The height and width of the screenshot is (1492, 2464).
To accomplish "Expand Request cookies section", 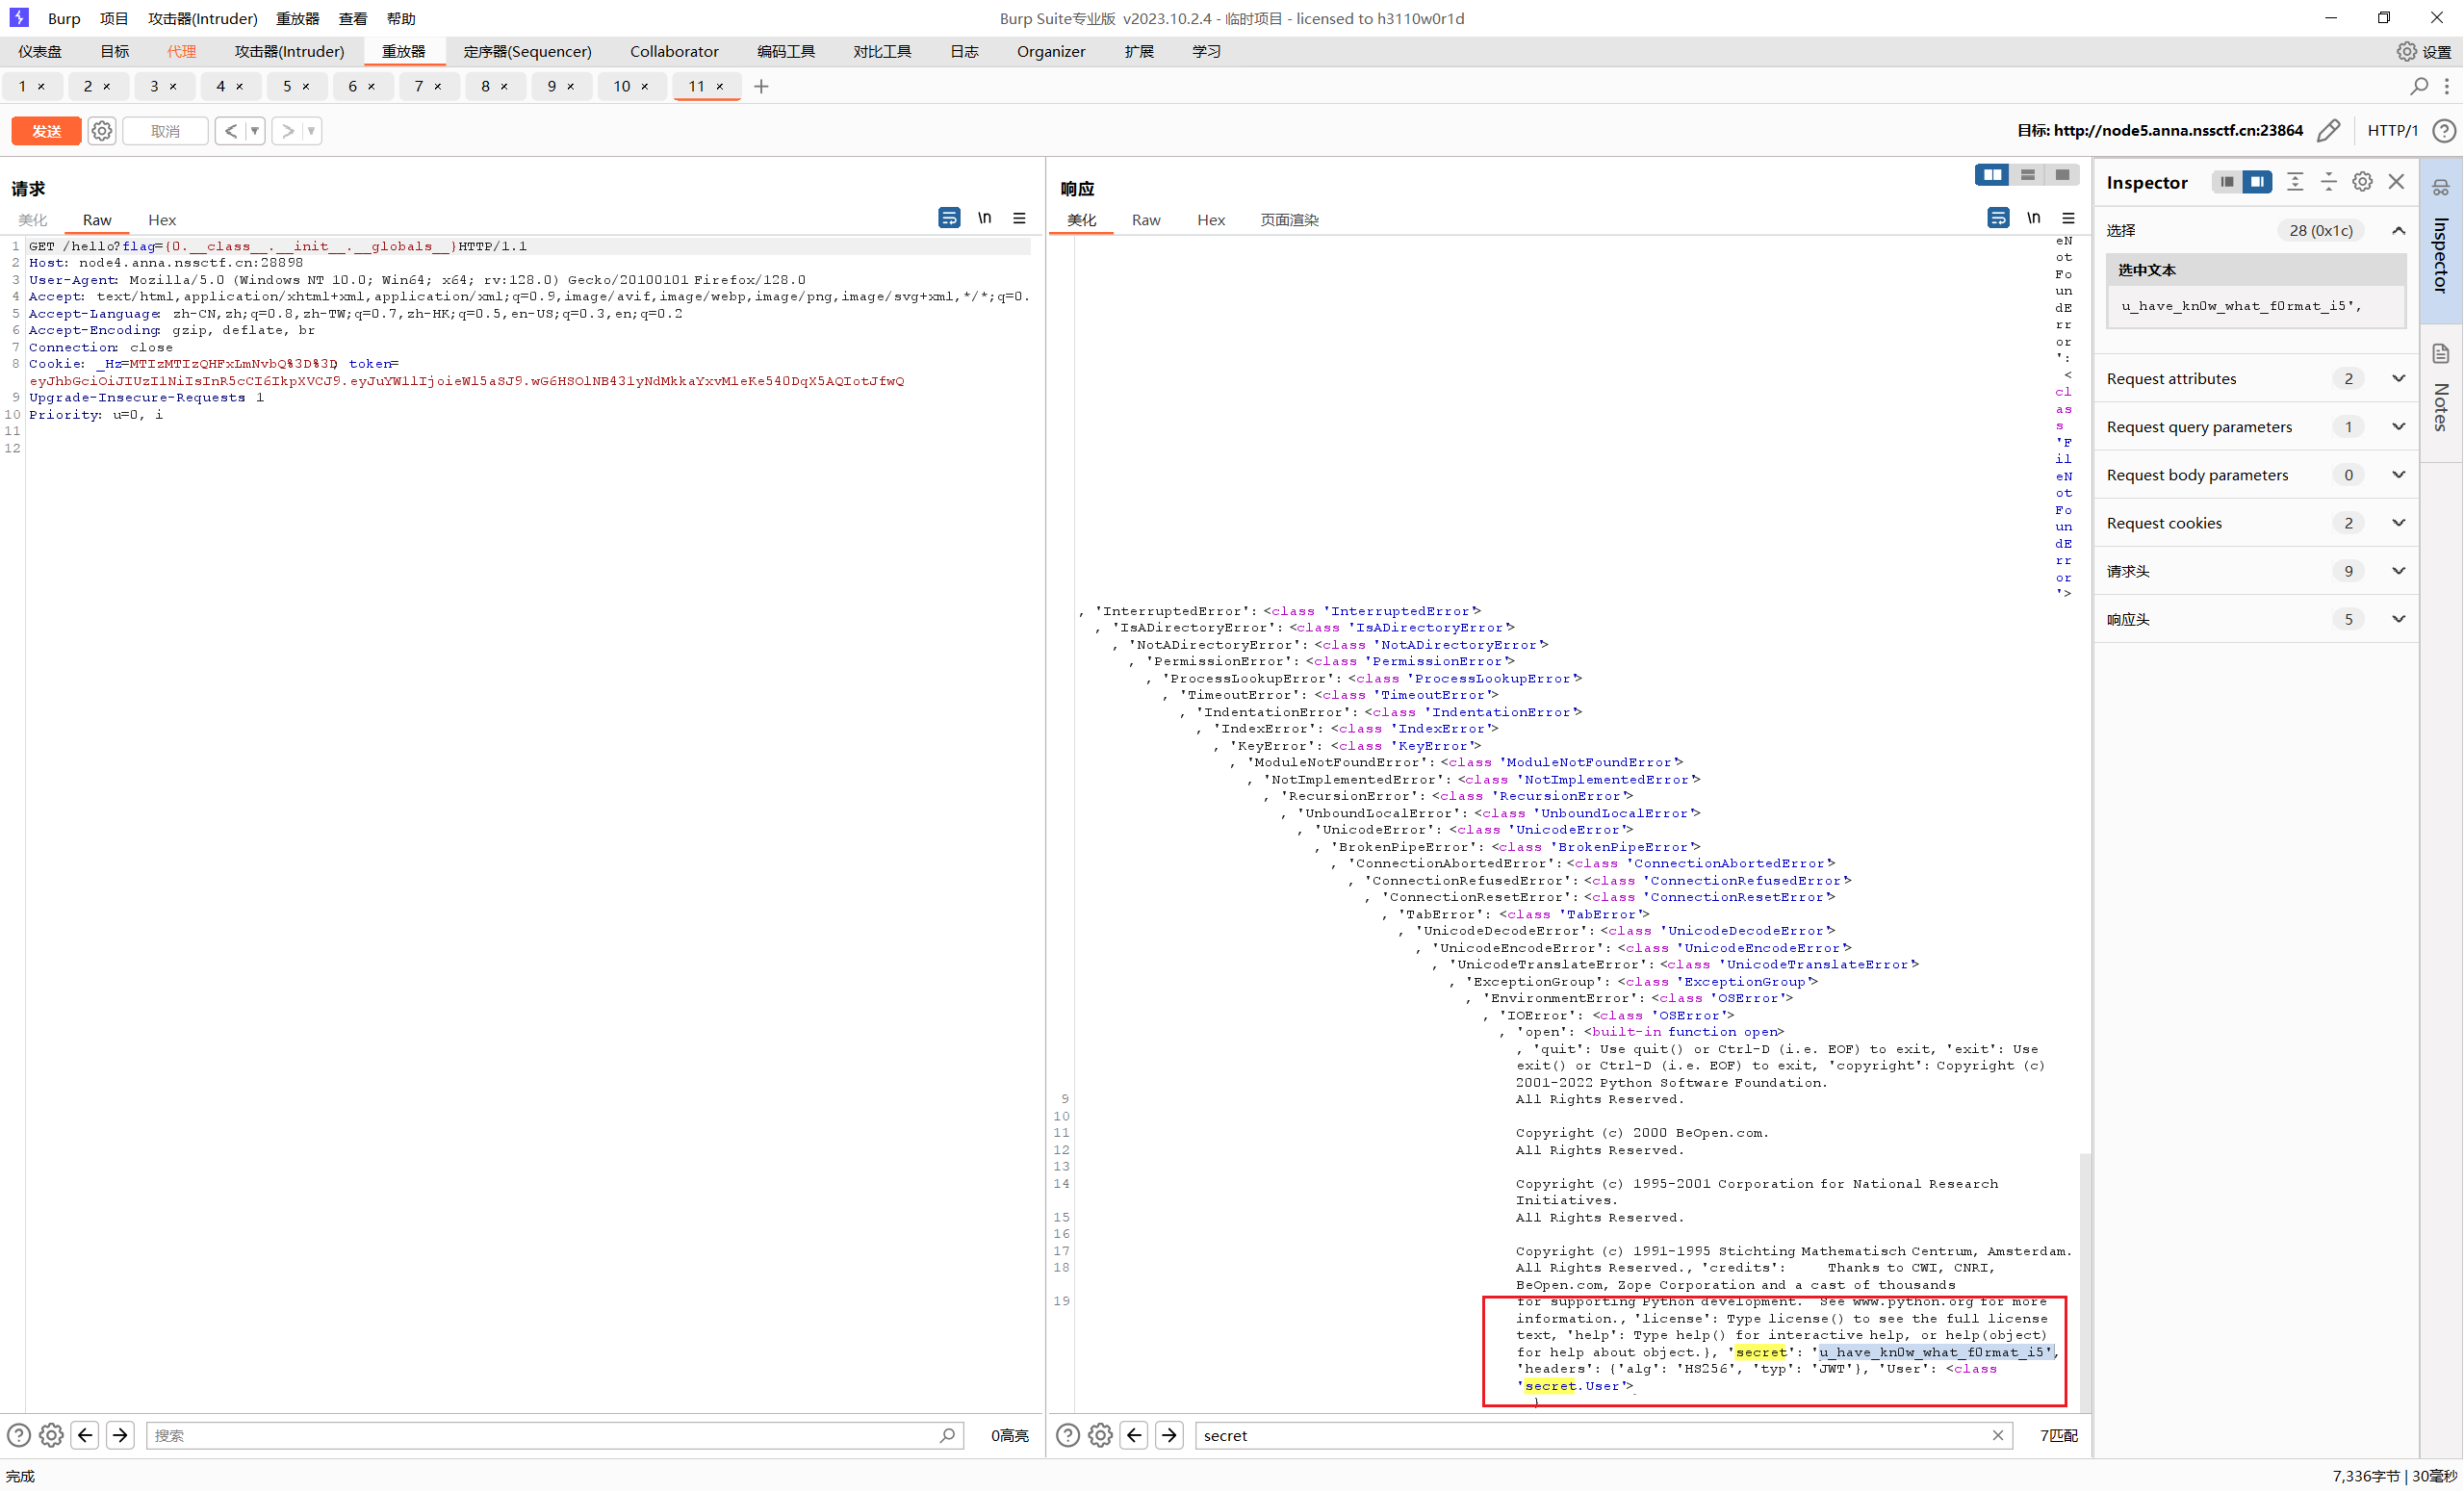I will click(x=2398, y=522).
